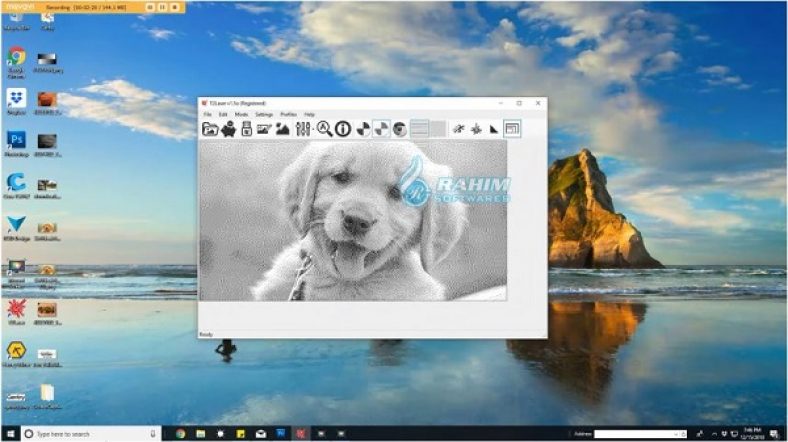Select the orange pumpkin image file on desktop

pyautogui.click(x=47, y=104)
